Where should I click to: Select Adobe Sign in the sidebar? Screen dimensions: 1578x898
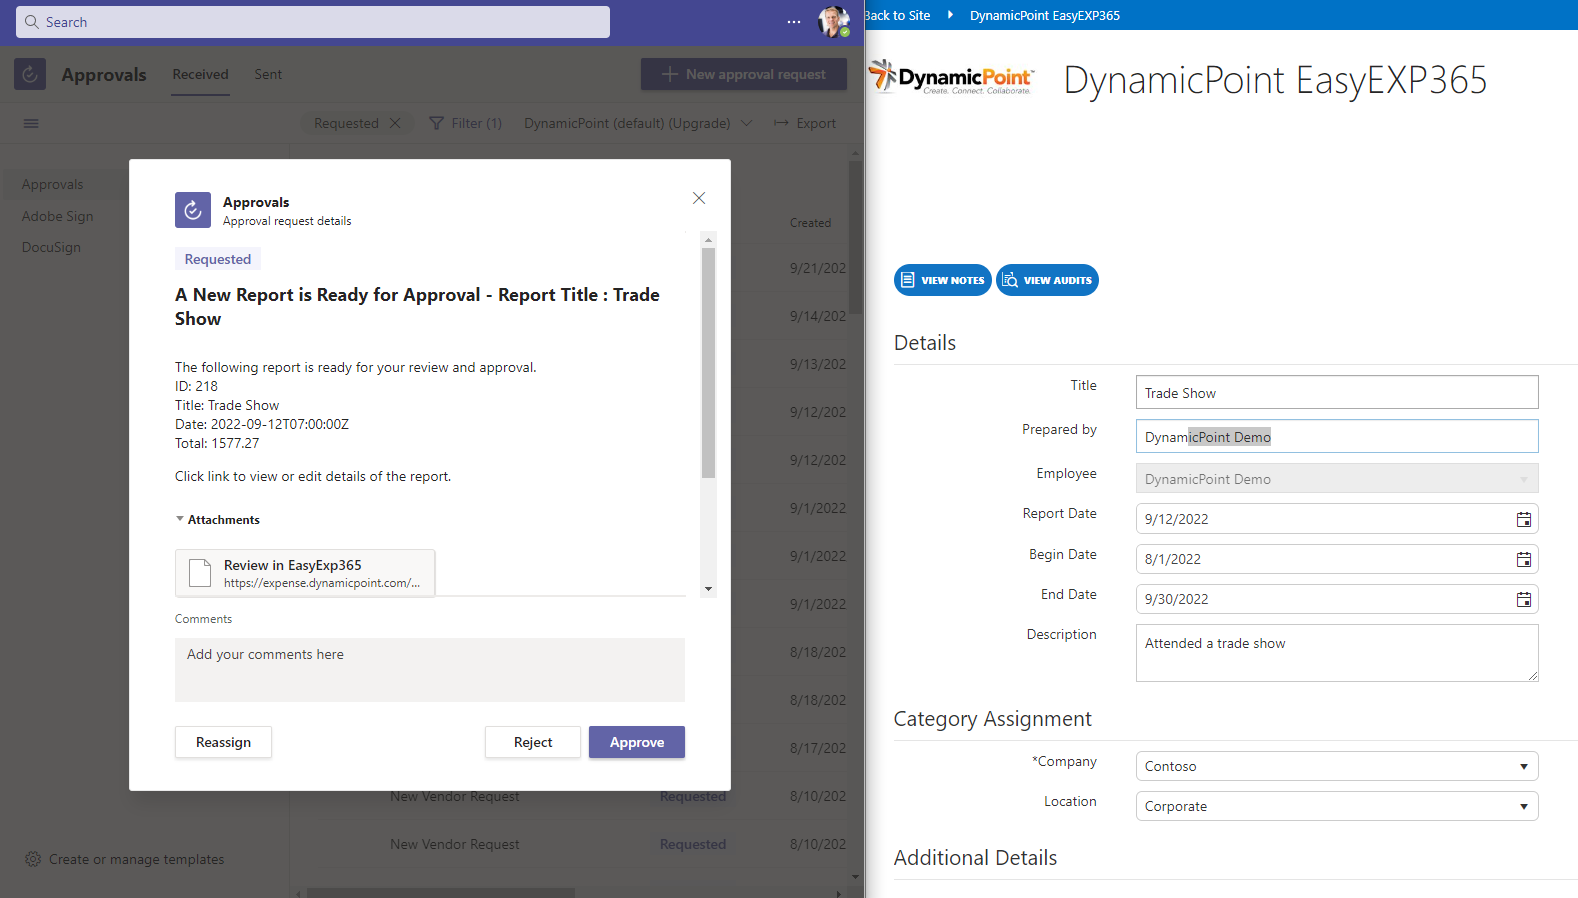point(58,216)
